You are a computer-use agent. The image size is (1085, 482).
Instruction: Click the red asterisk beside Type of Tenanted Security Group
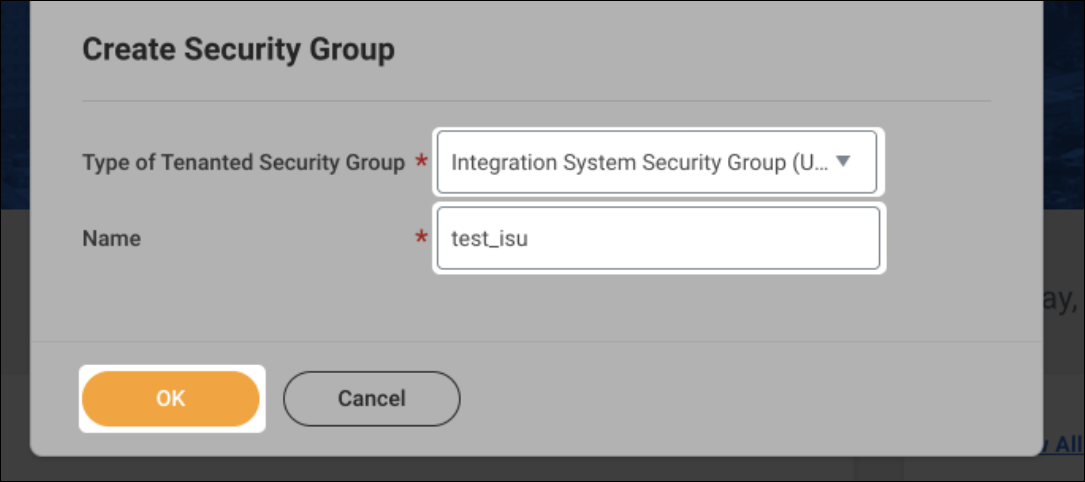(x=420, y=163)
